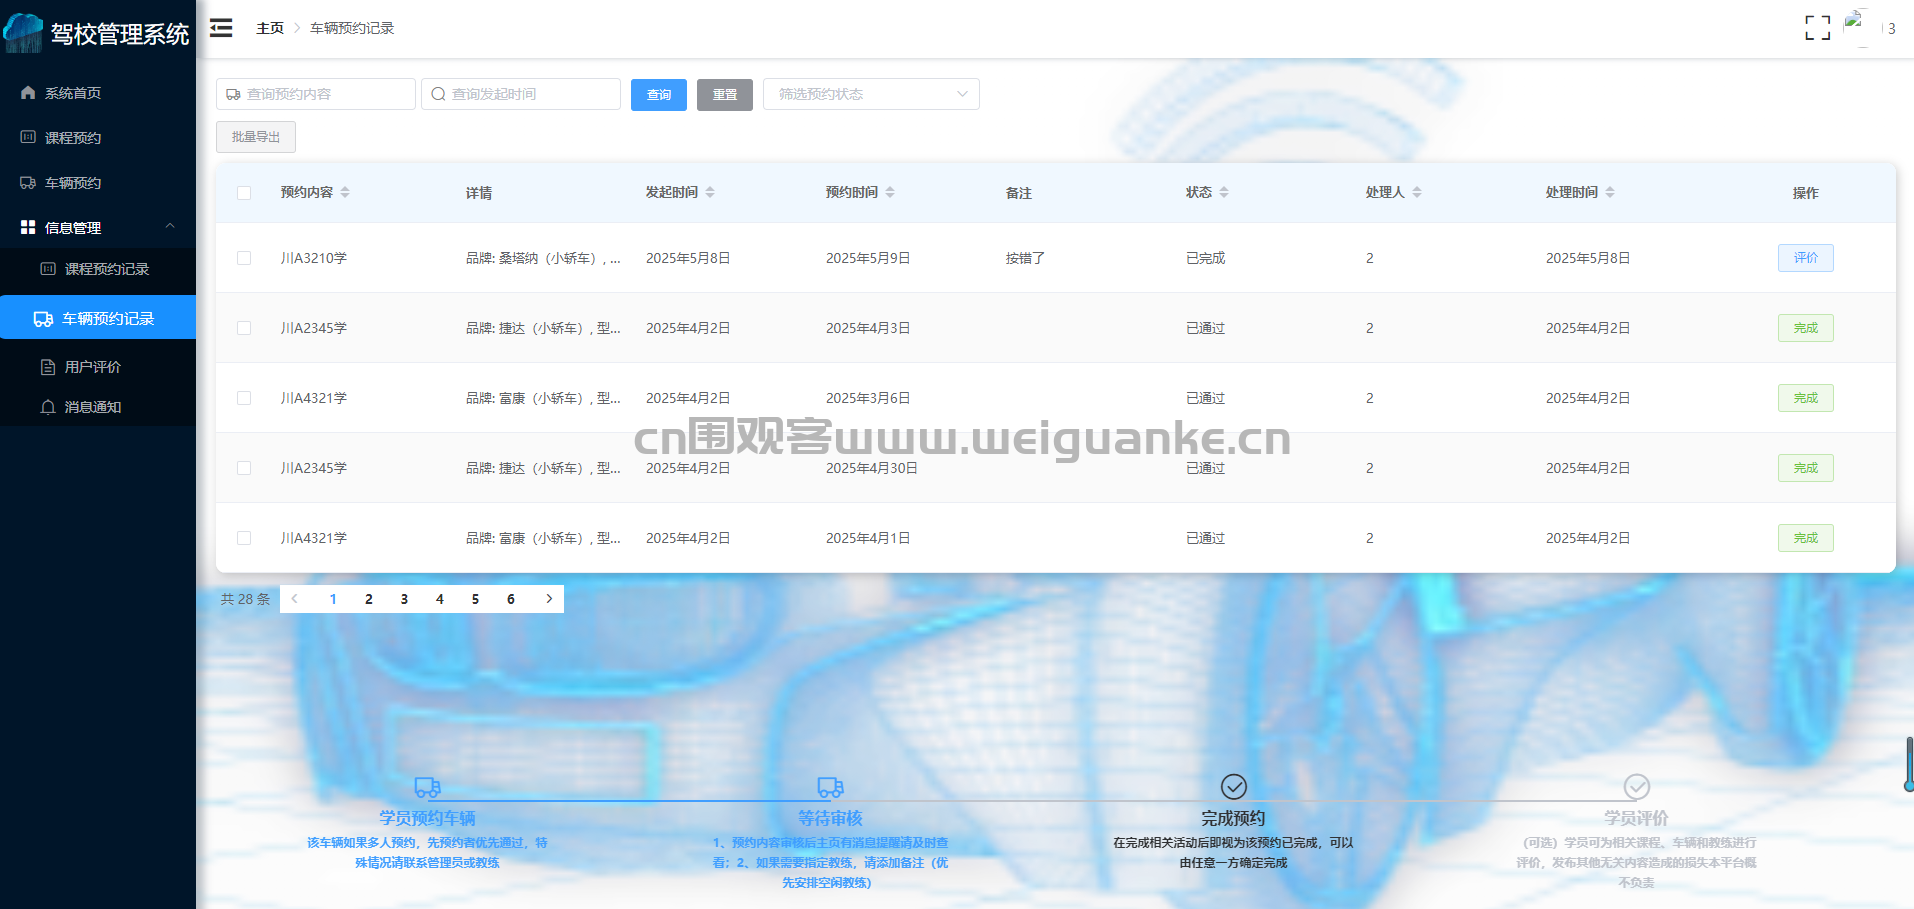Click the truck icon above 学员预约车辆 step

pos(427,787)
